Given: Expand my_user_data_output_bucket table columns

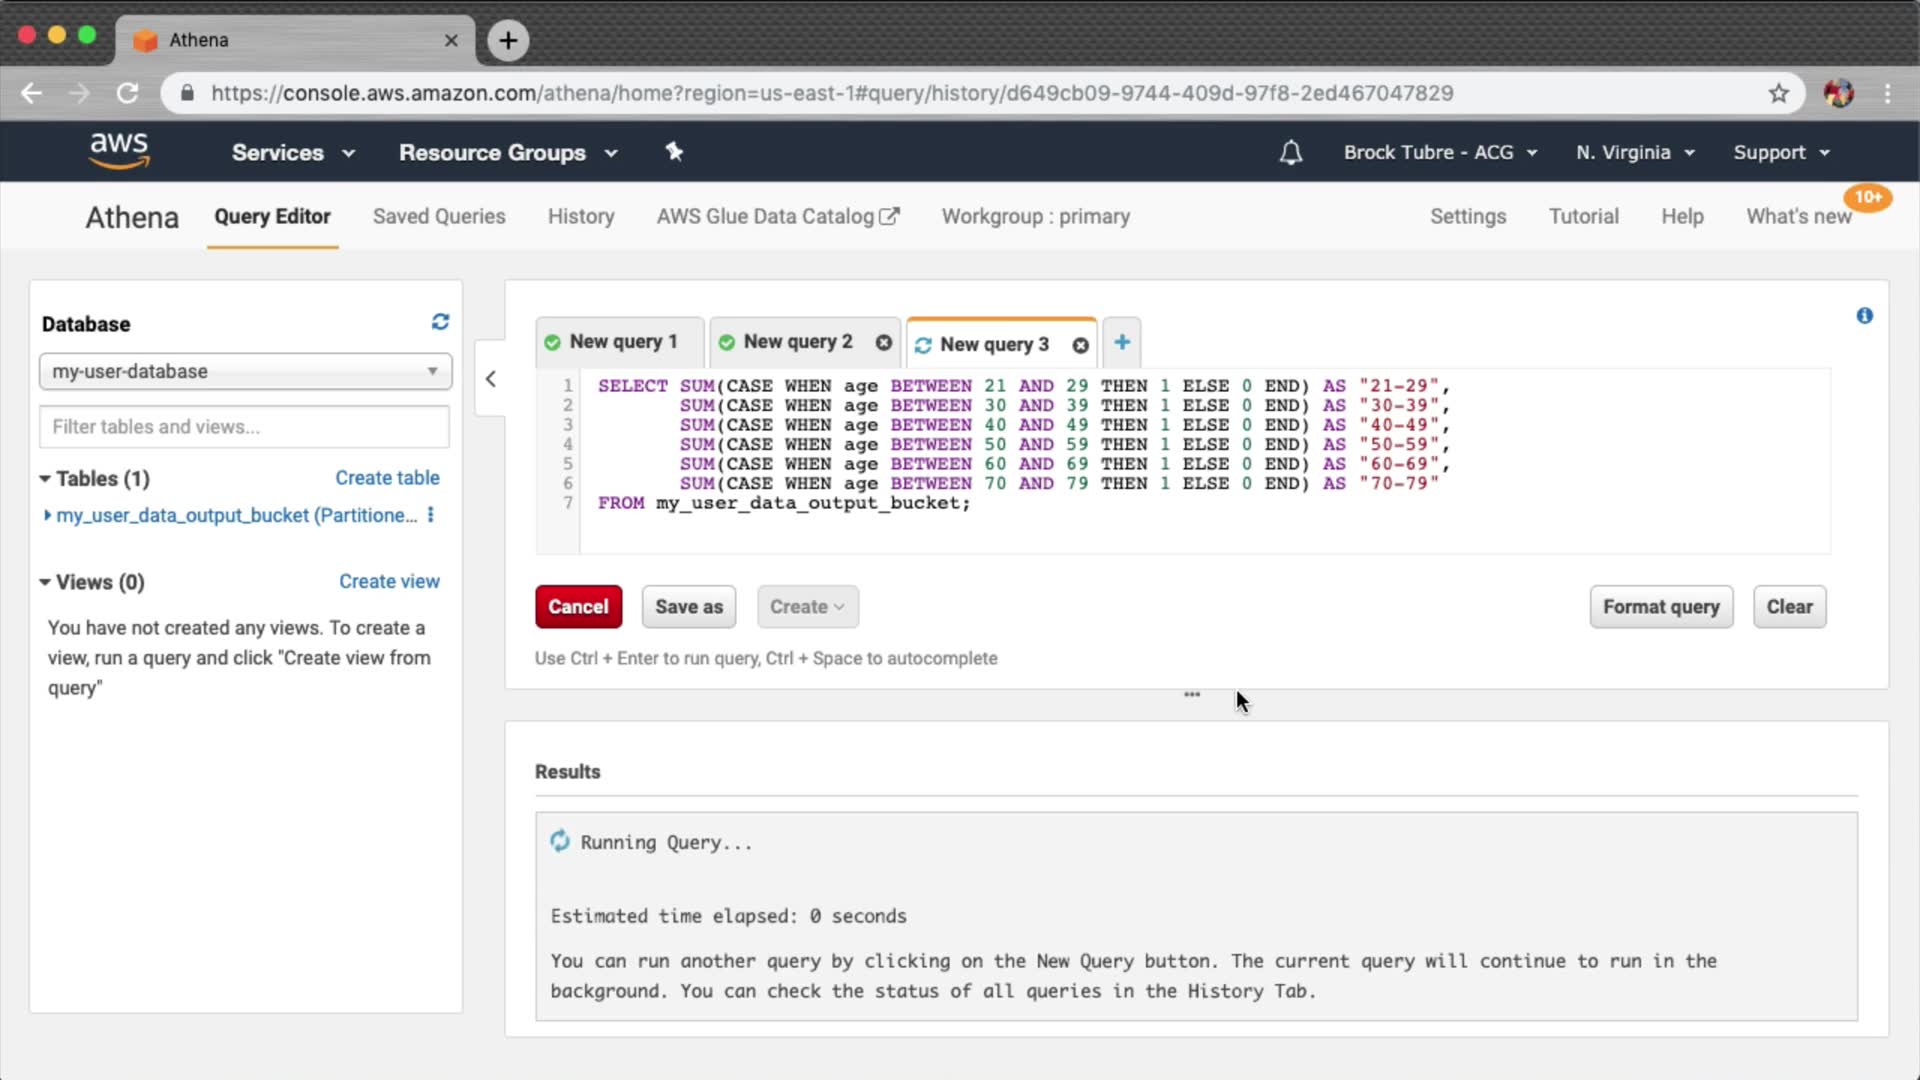Looking at the screenshot, I should 47,516.
